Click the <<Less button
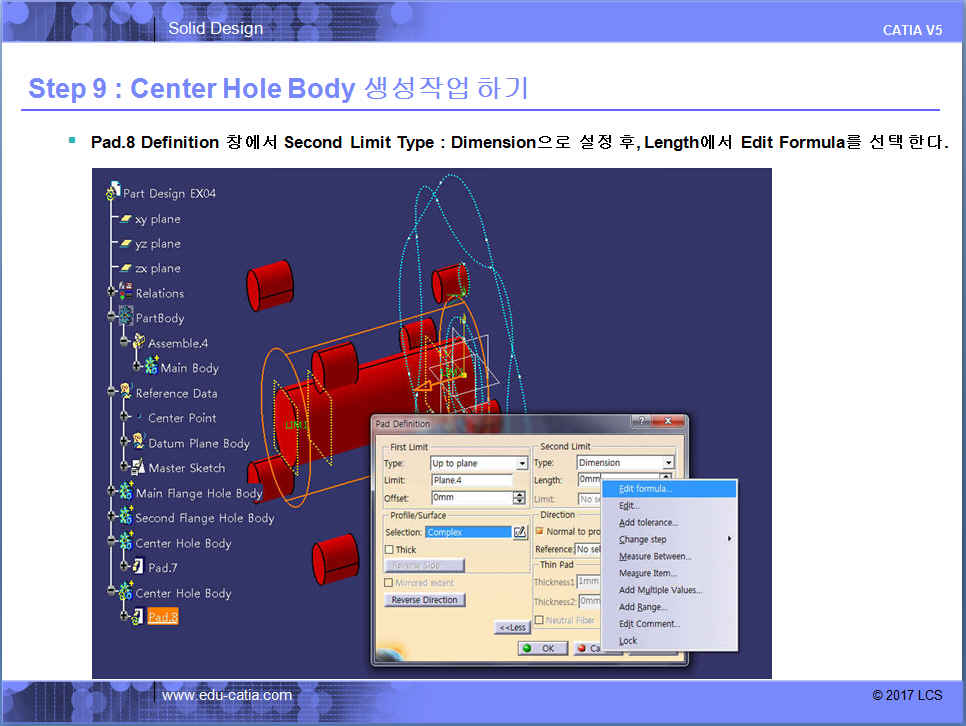Viewport: 966px width, 726px height. tap(511, 627)
